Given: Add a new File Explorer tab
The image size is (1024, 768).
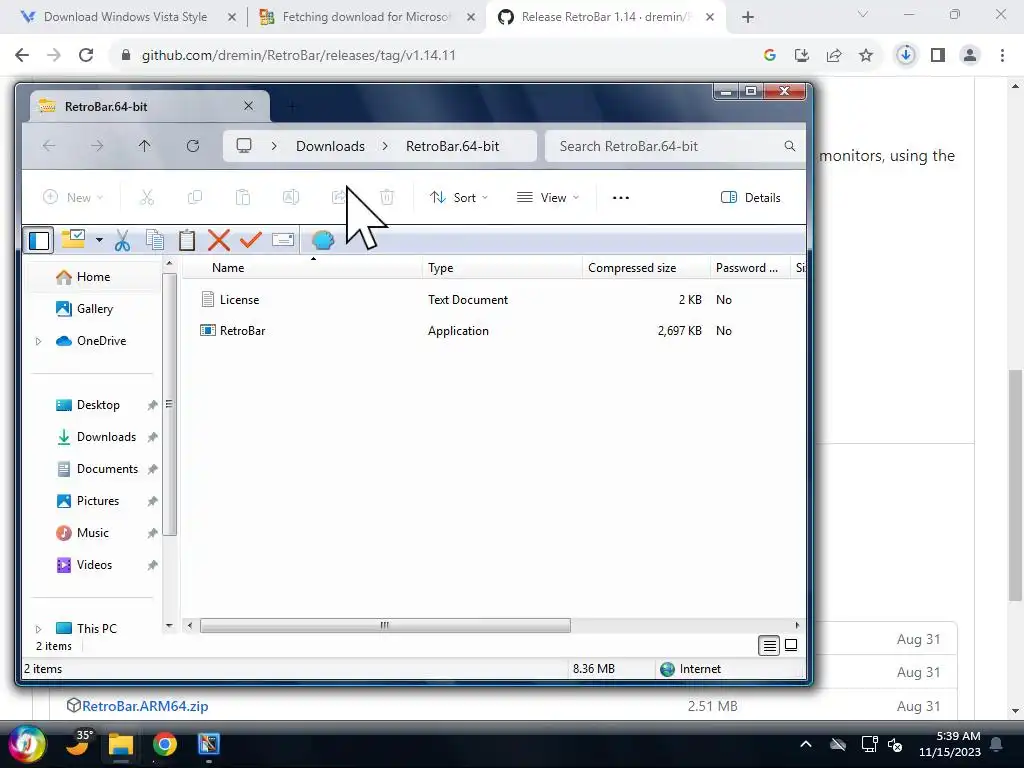Looking at the screenshot, I should pos(292,106).
